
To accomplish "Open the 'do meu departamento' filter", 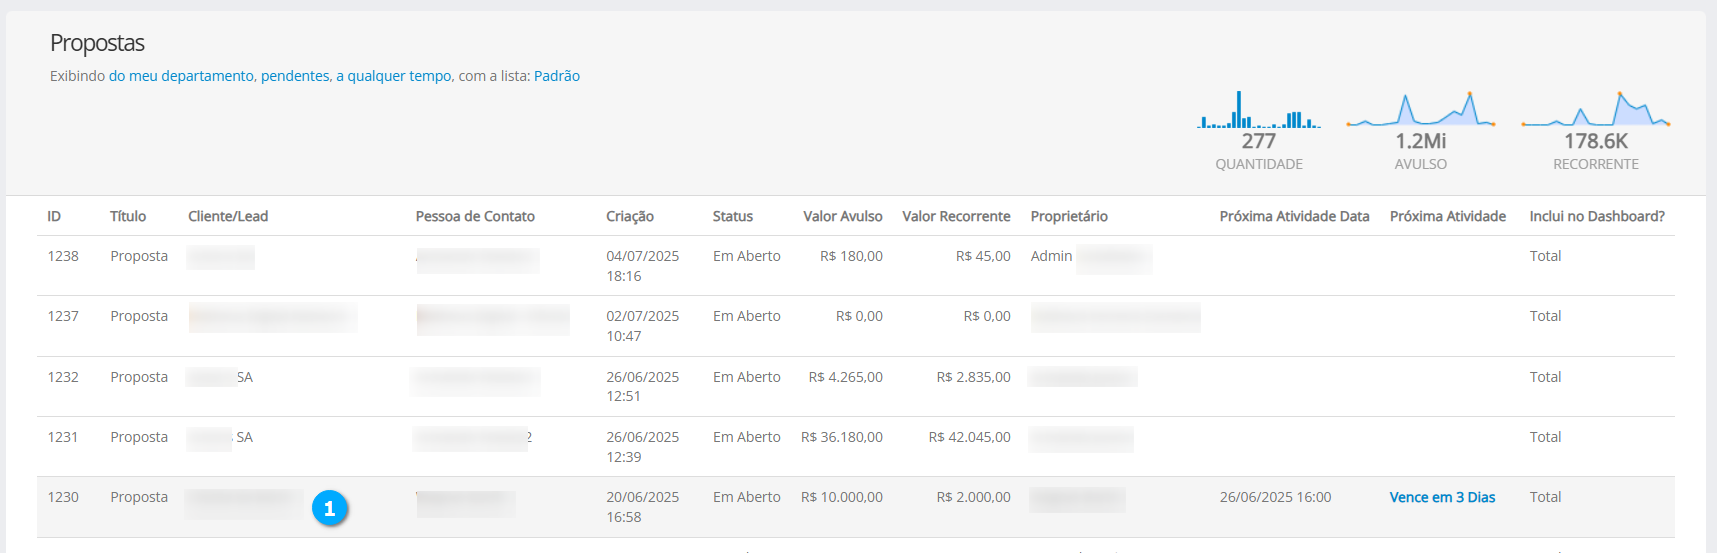I will pos(181,76).
